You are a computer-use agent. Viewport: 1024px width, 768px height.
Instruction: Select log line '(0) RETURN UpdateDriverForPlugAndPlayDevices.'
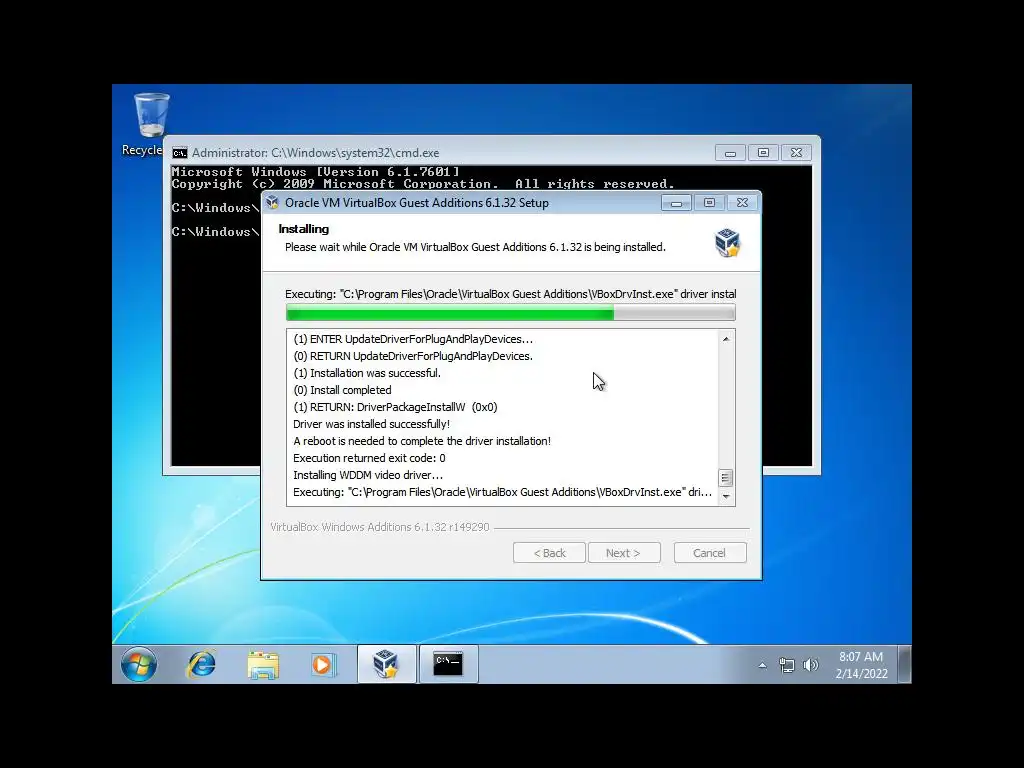coord(413,356)
